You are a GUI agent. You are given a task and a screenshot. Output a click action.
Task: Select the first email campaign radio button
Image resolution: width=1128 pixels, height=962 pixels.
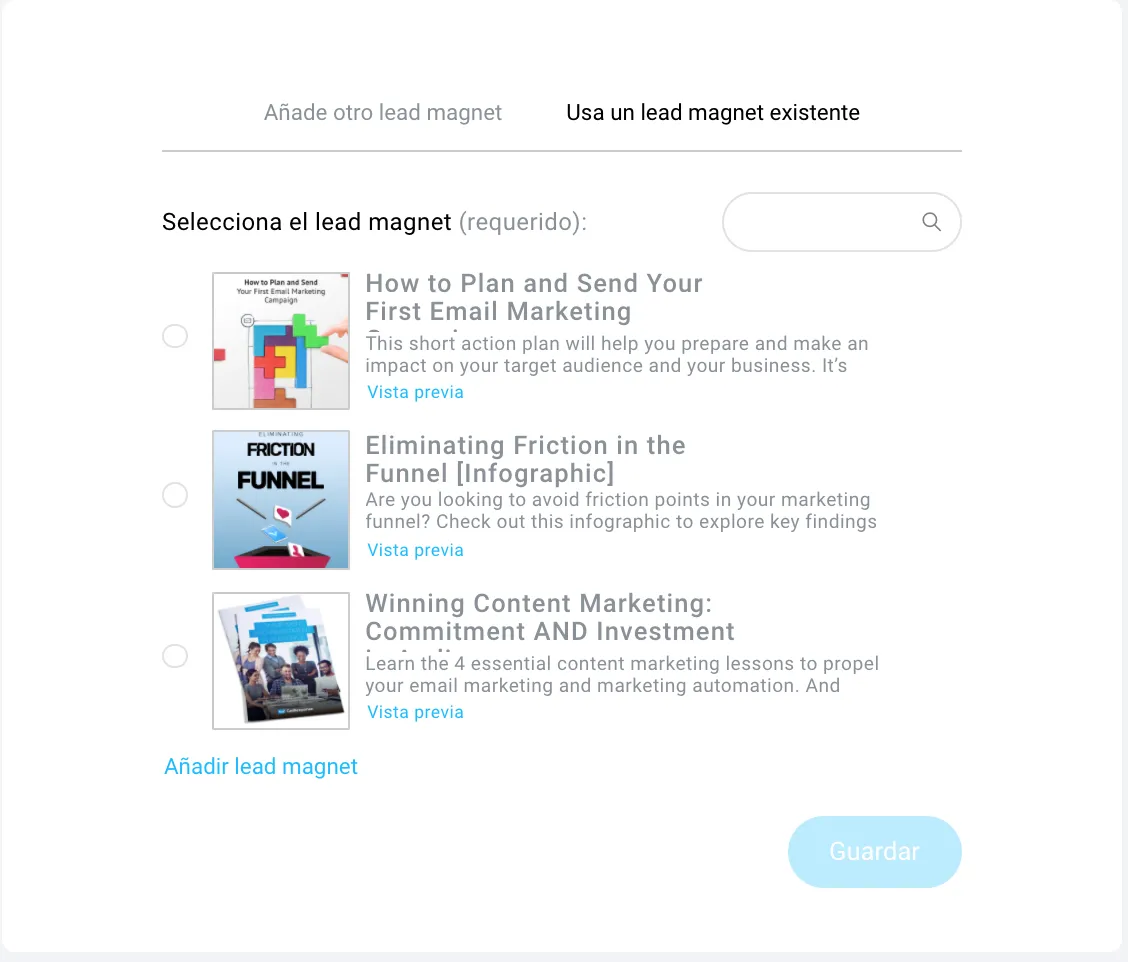[x=175, y=336]
